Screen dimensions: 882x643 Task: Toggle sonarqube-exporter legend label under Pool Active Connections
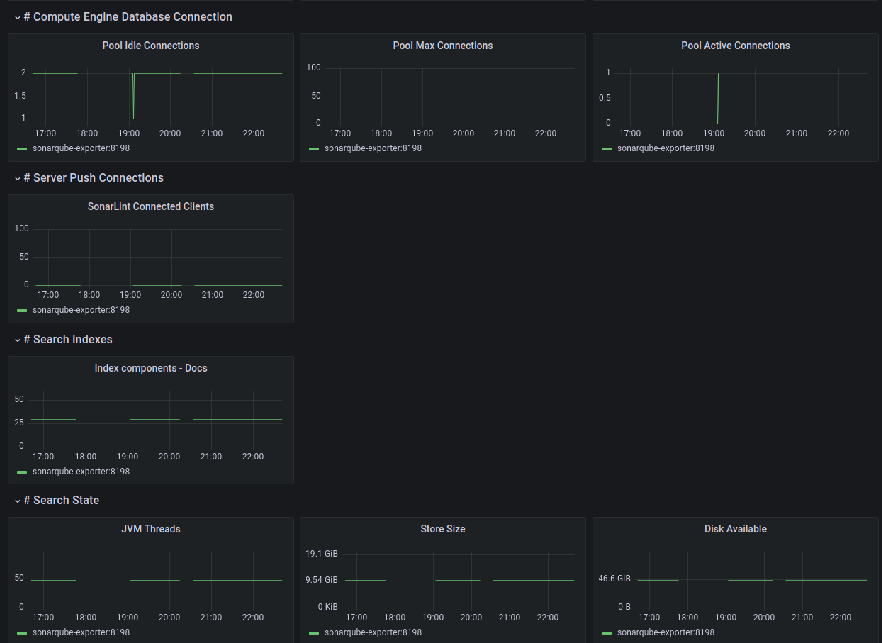tap(666, 148)
